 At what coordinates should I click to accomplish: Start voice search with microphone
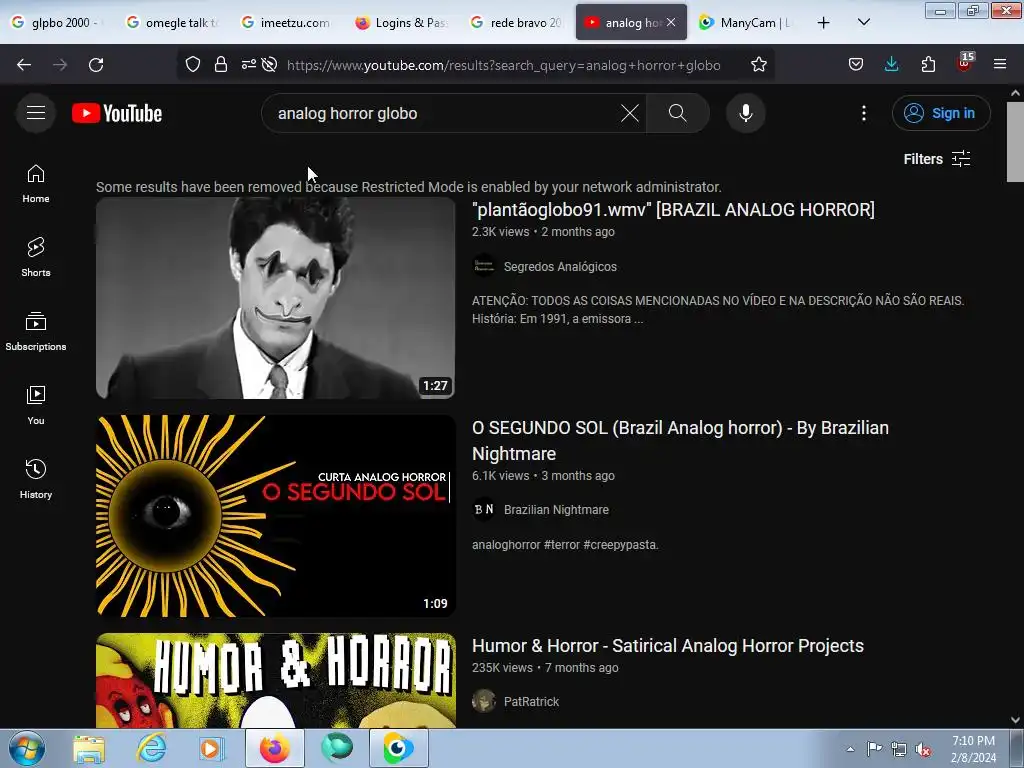point(745,113)
